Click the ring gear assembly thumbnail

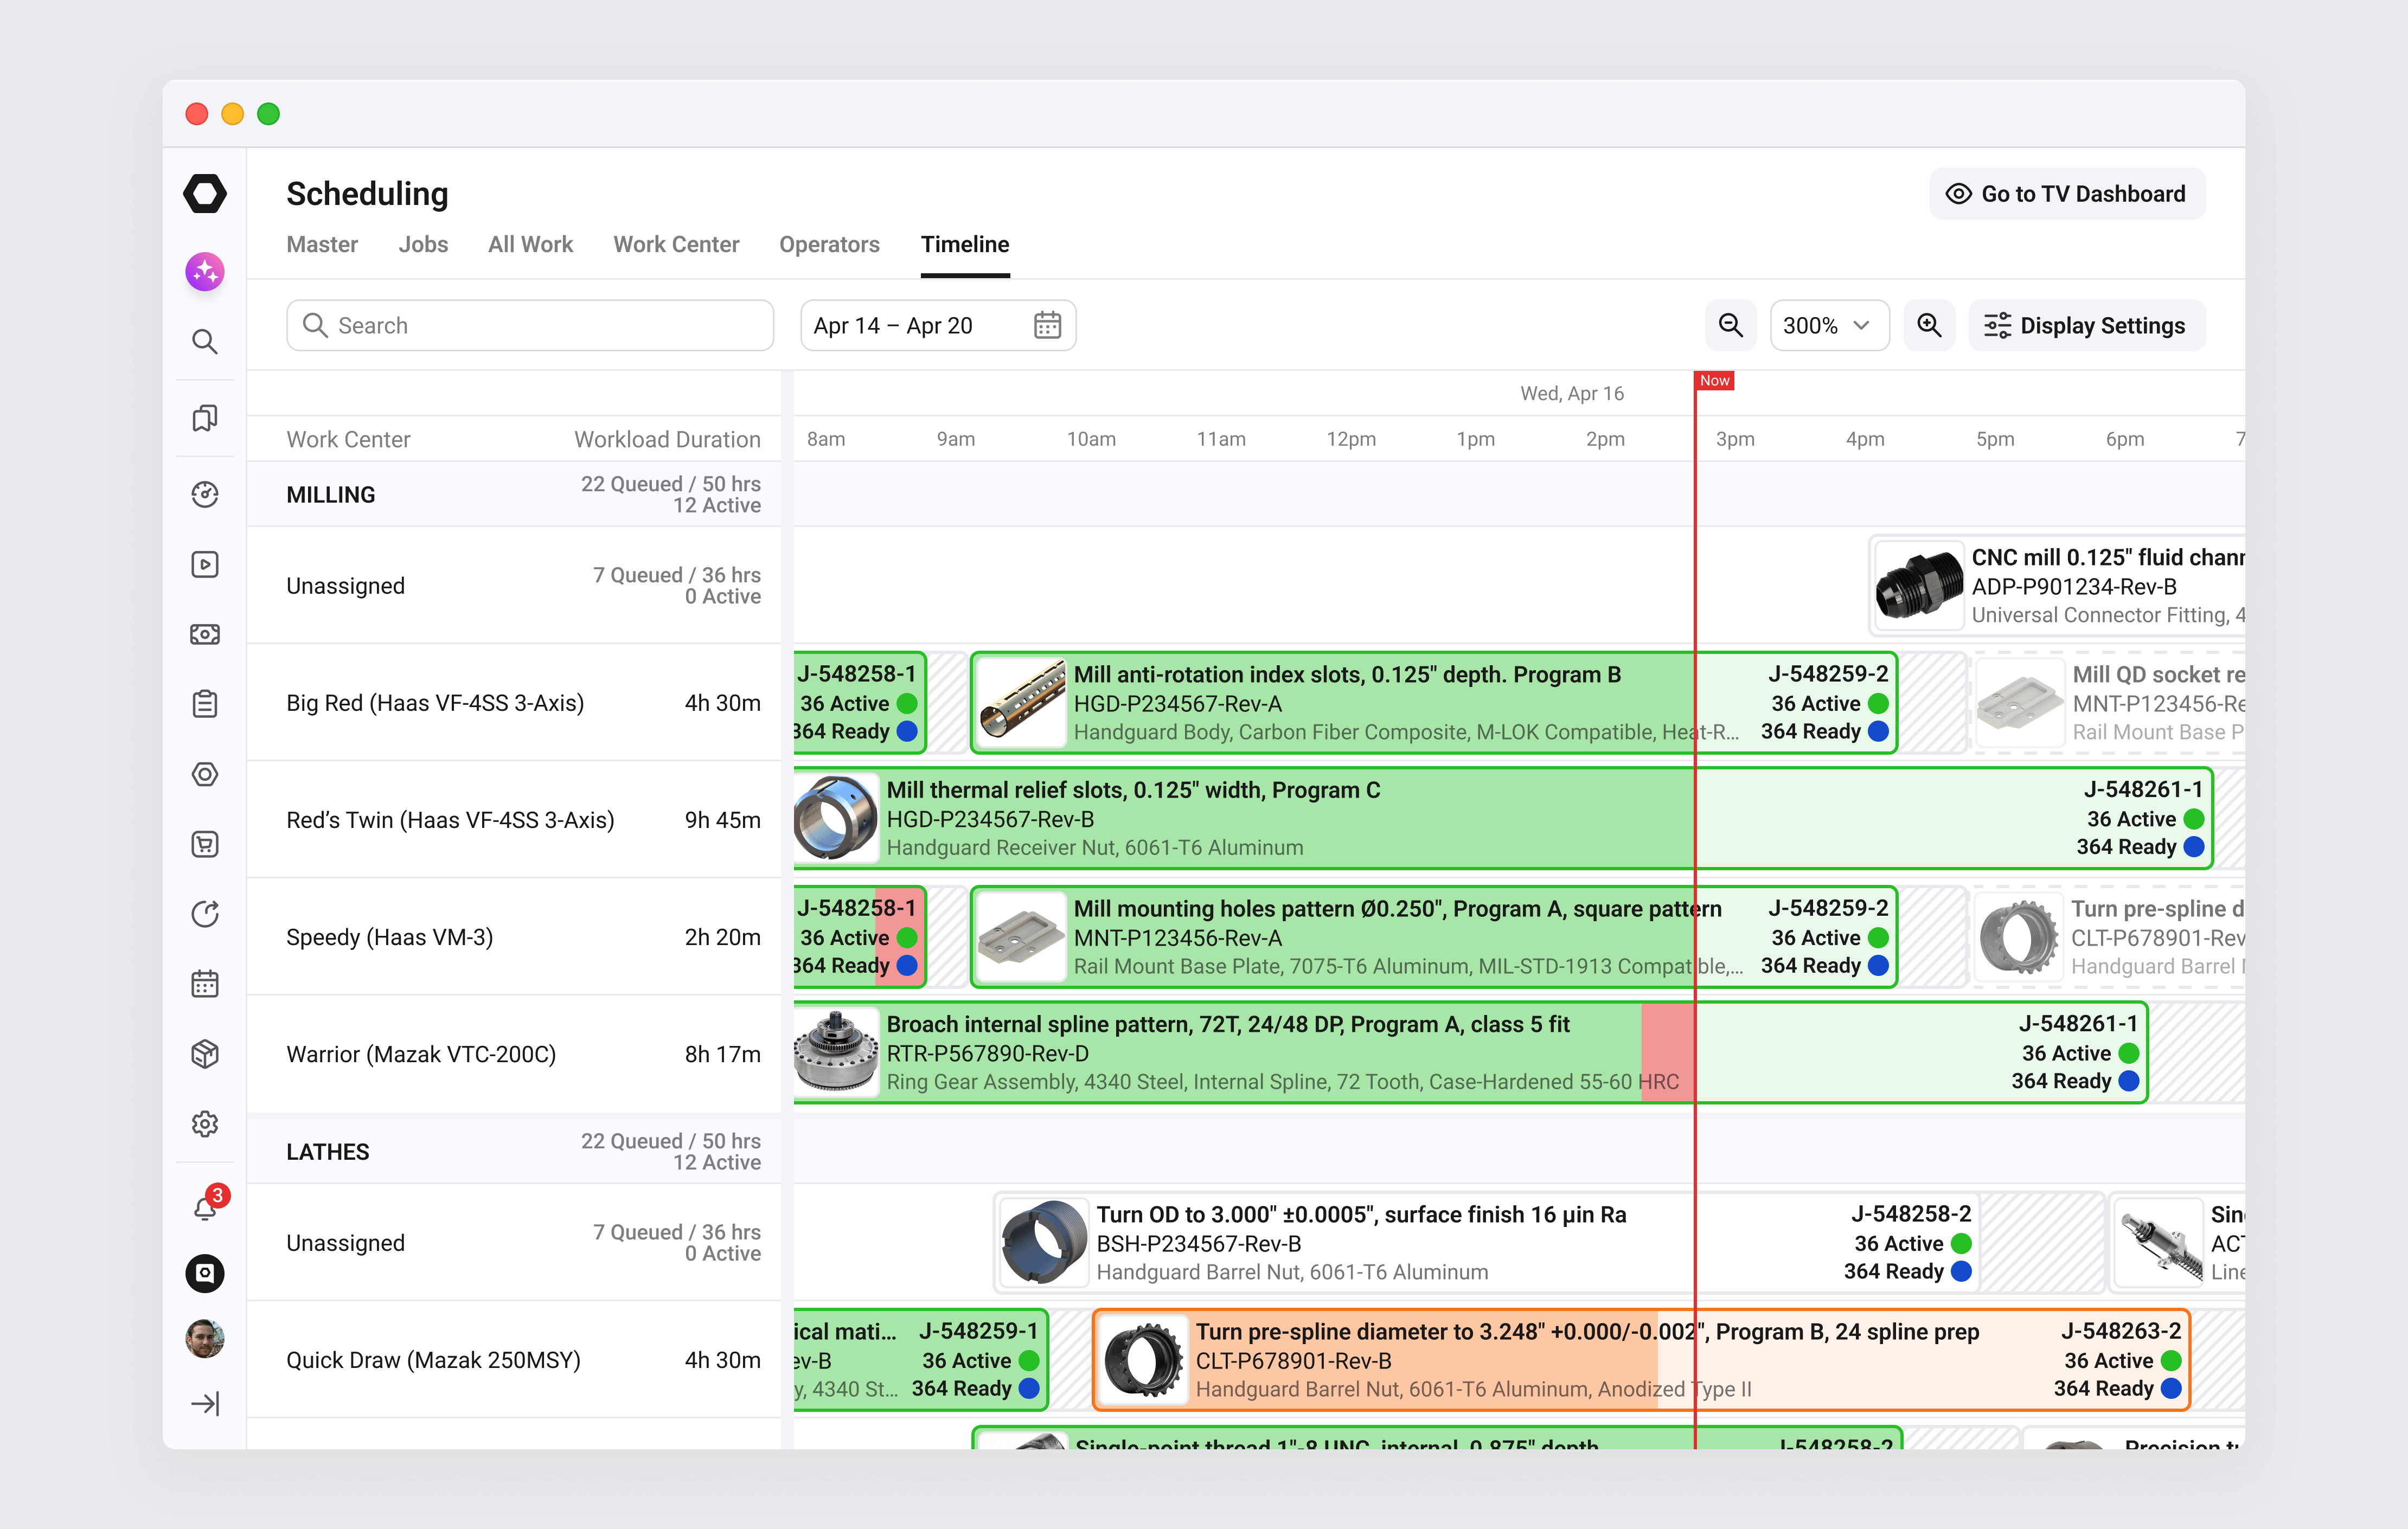click(x=836, y=1053)
